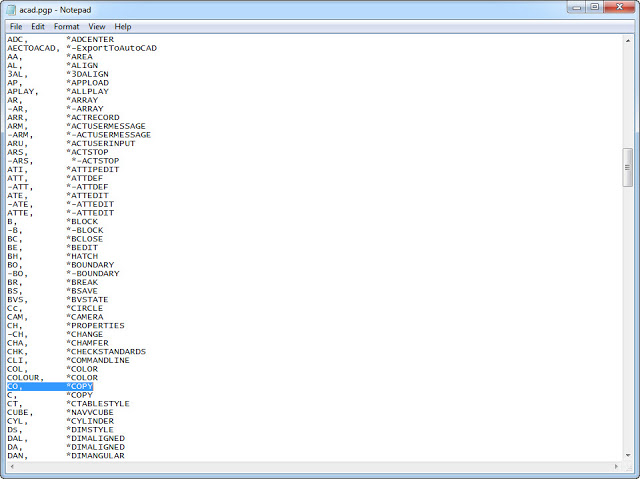This screenshot has height=479, width=640.
Task: Close the acad.pgp Notepad window
Action: tap(620, 7)
